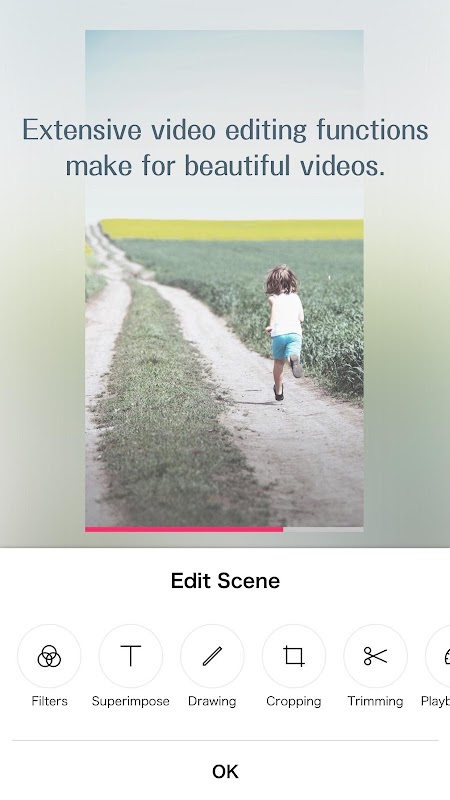This screenshot has width=450, height=800.
Task: Click the Edit Scene heading
Action: pos(225,581)
